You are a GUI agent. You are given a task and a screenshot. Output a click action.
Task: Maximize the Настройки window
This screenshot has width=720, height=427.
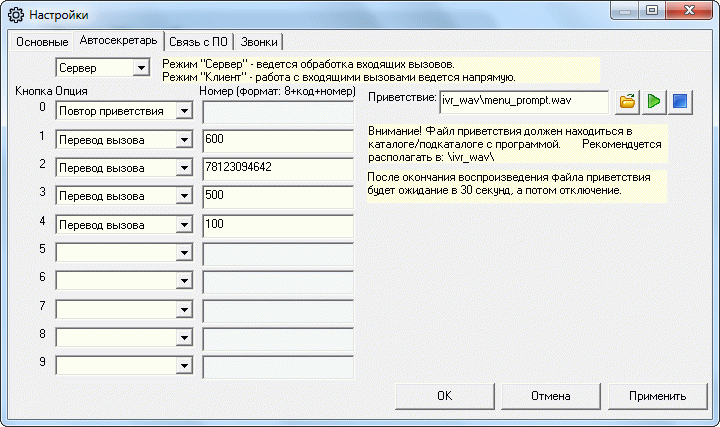tap(652, 11)
